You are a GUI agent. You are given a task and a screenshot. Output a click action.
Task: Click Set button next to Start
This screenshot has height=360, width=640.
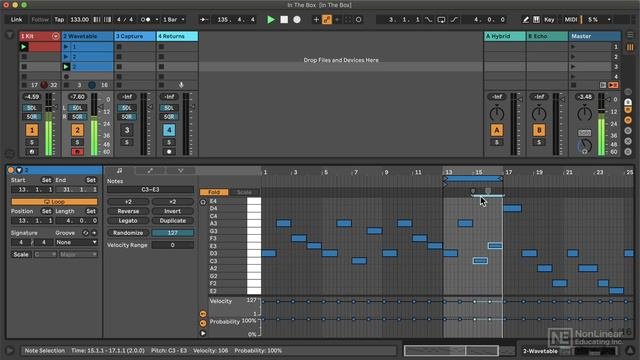point(47,180)
